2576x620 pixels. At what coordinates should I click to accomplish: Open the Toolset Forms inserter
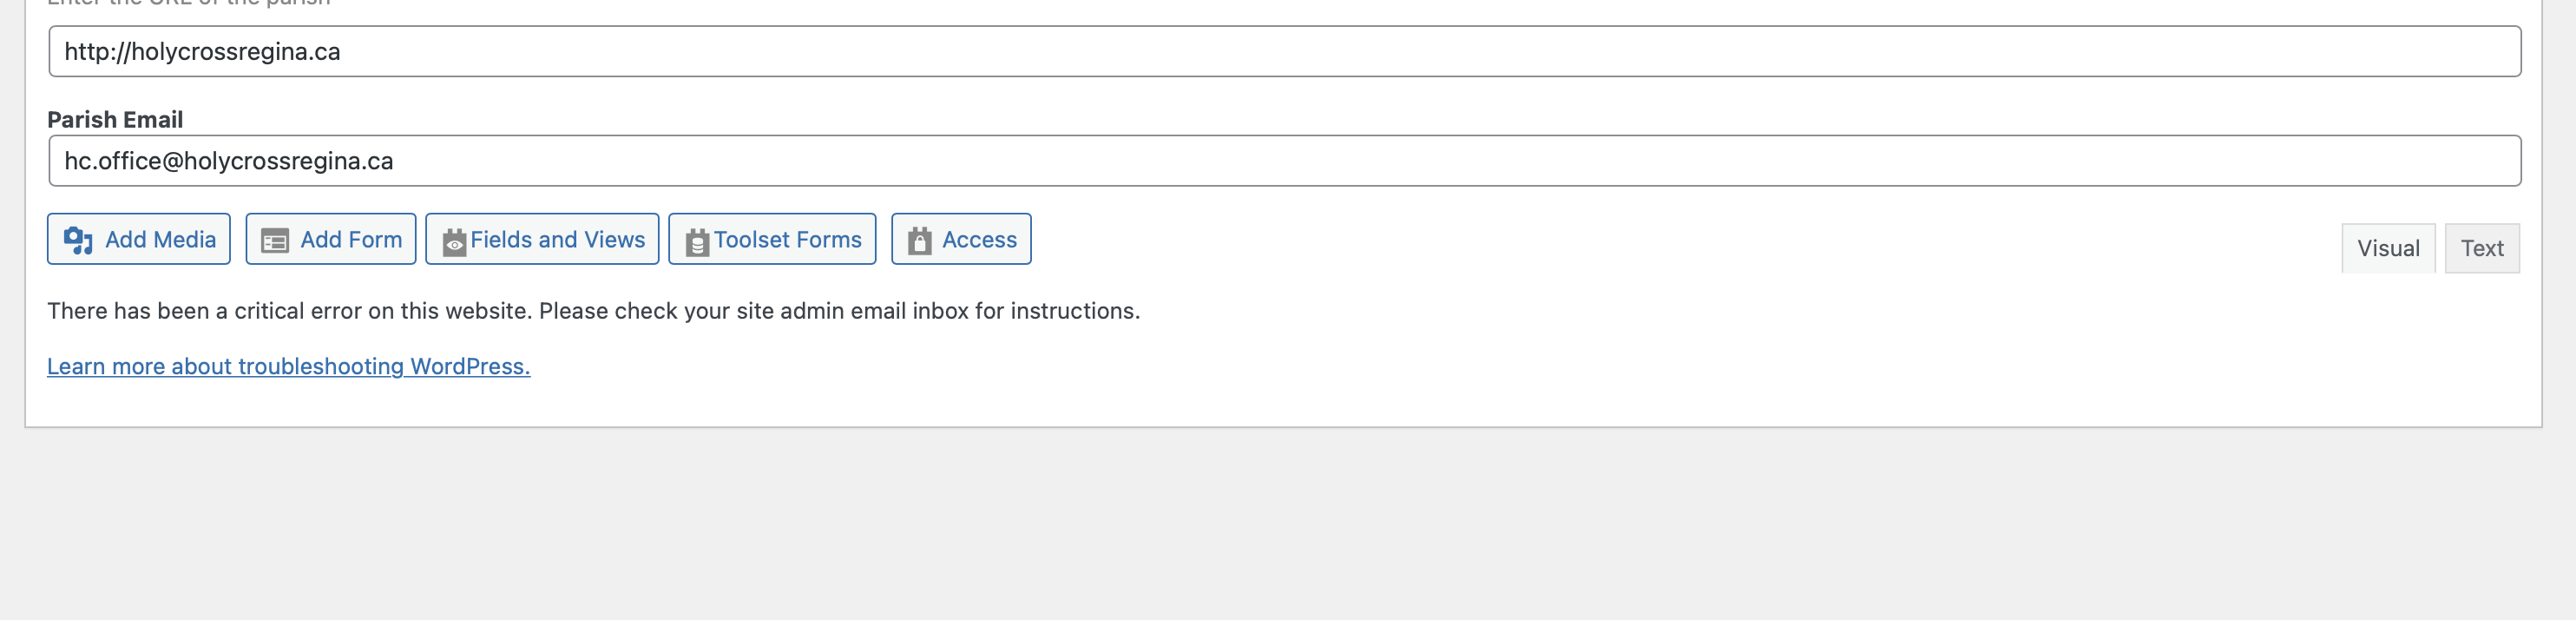pos(772,239)
